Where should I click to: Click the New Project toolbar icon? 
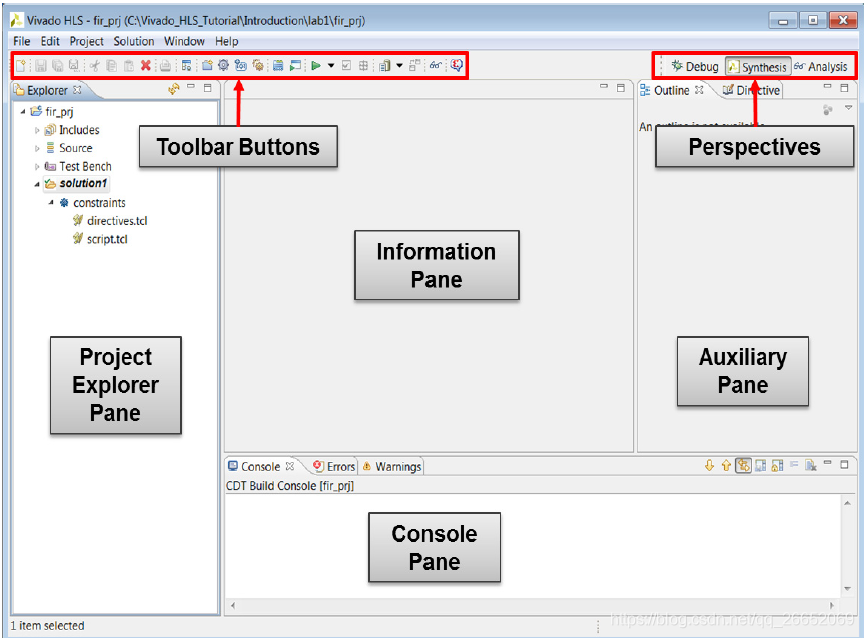[21, 66]
